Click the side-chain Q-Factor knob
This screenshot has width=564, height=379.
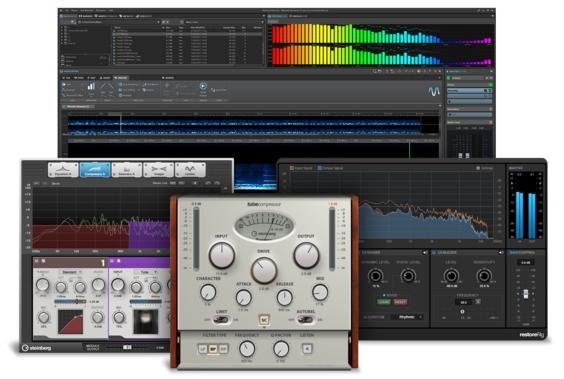coord(281,349)
